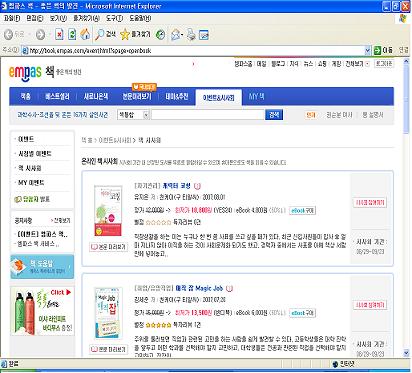Click Magic Job's red 시사회 참여하기 button
This screenshot has width=412, height=373.
370,305
